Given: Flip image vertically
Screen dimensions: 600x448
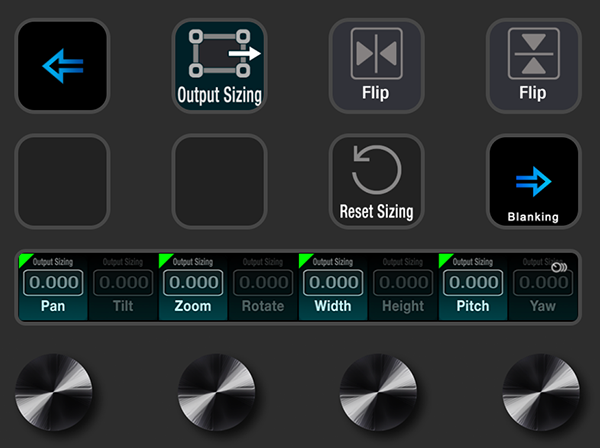Looking at the screenshot, I should (x=533, y=66).
